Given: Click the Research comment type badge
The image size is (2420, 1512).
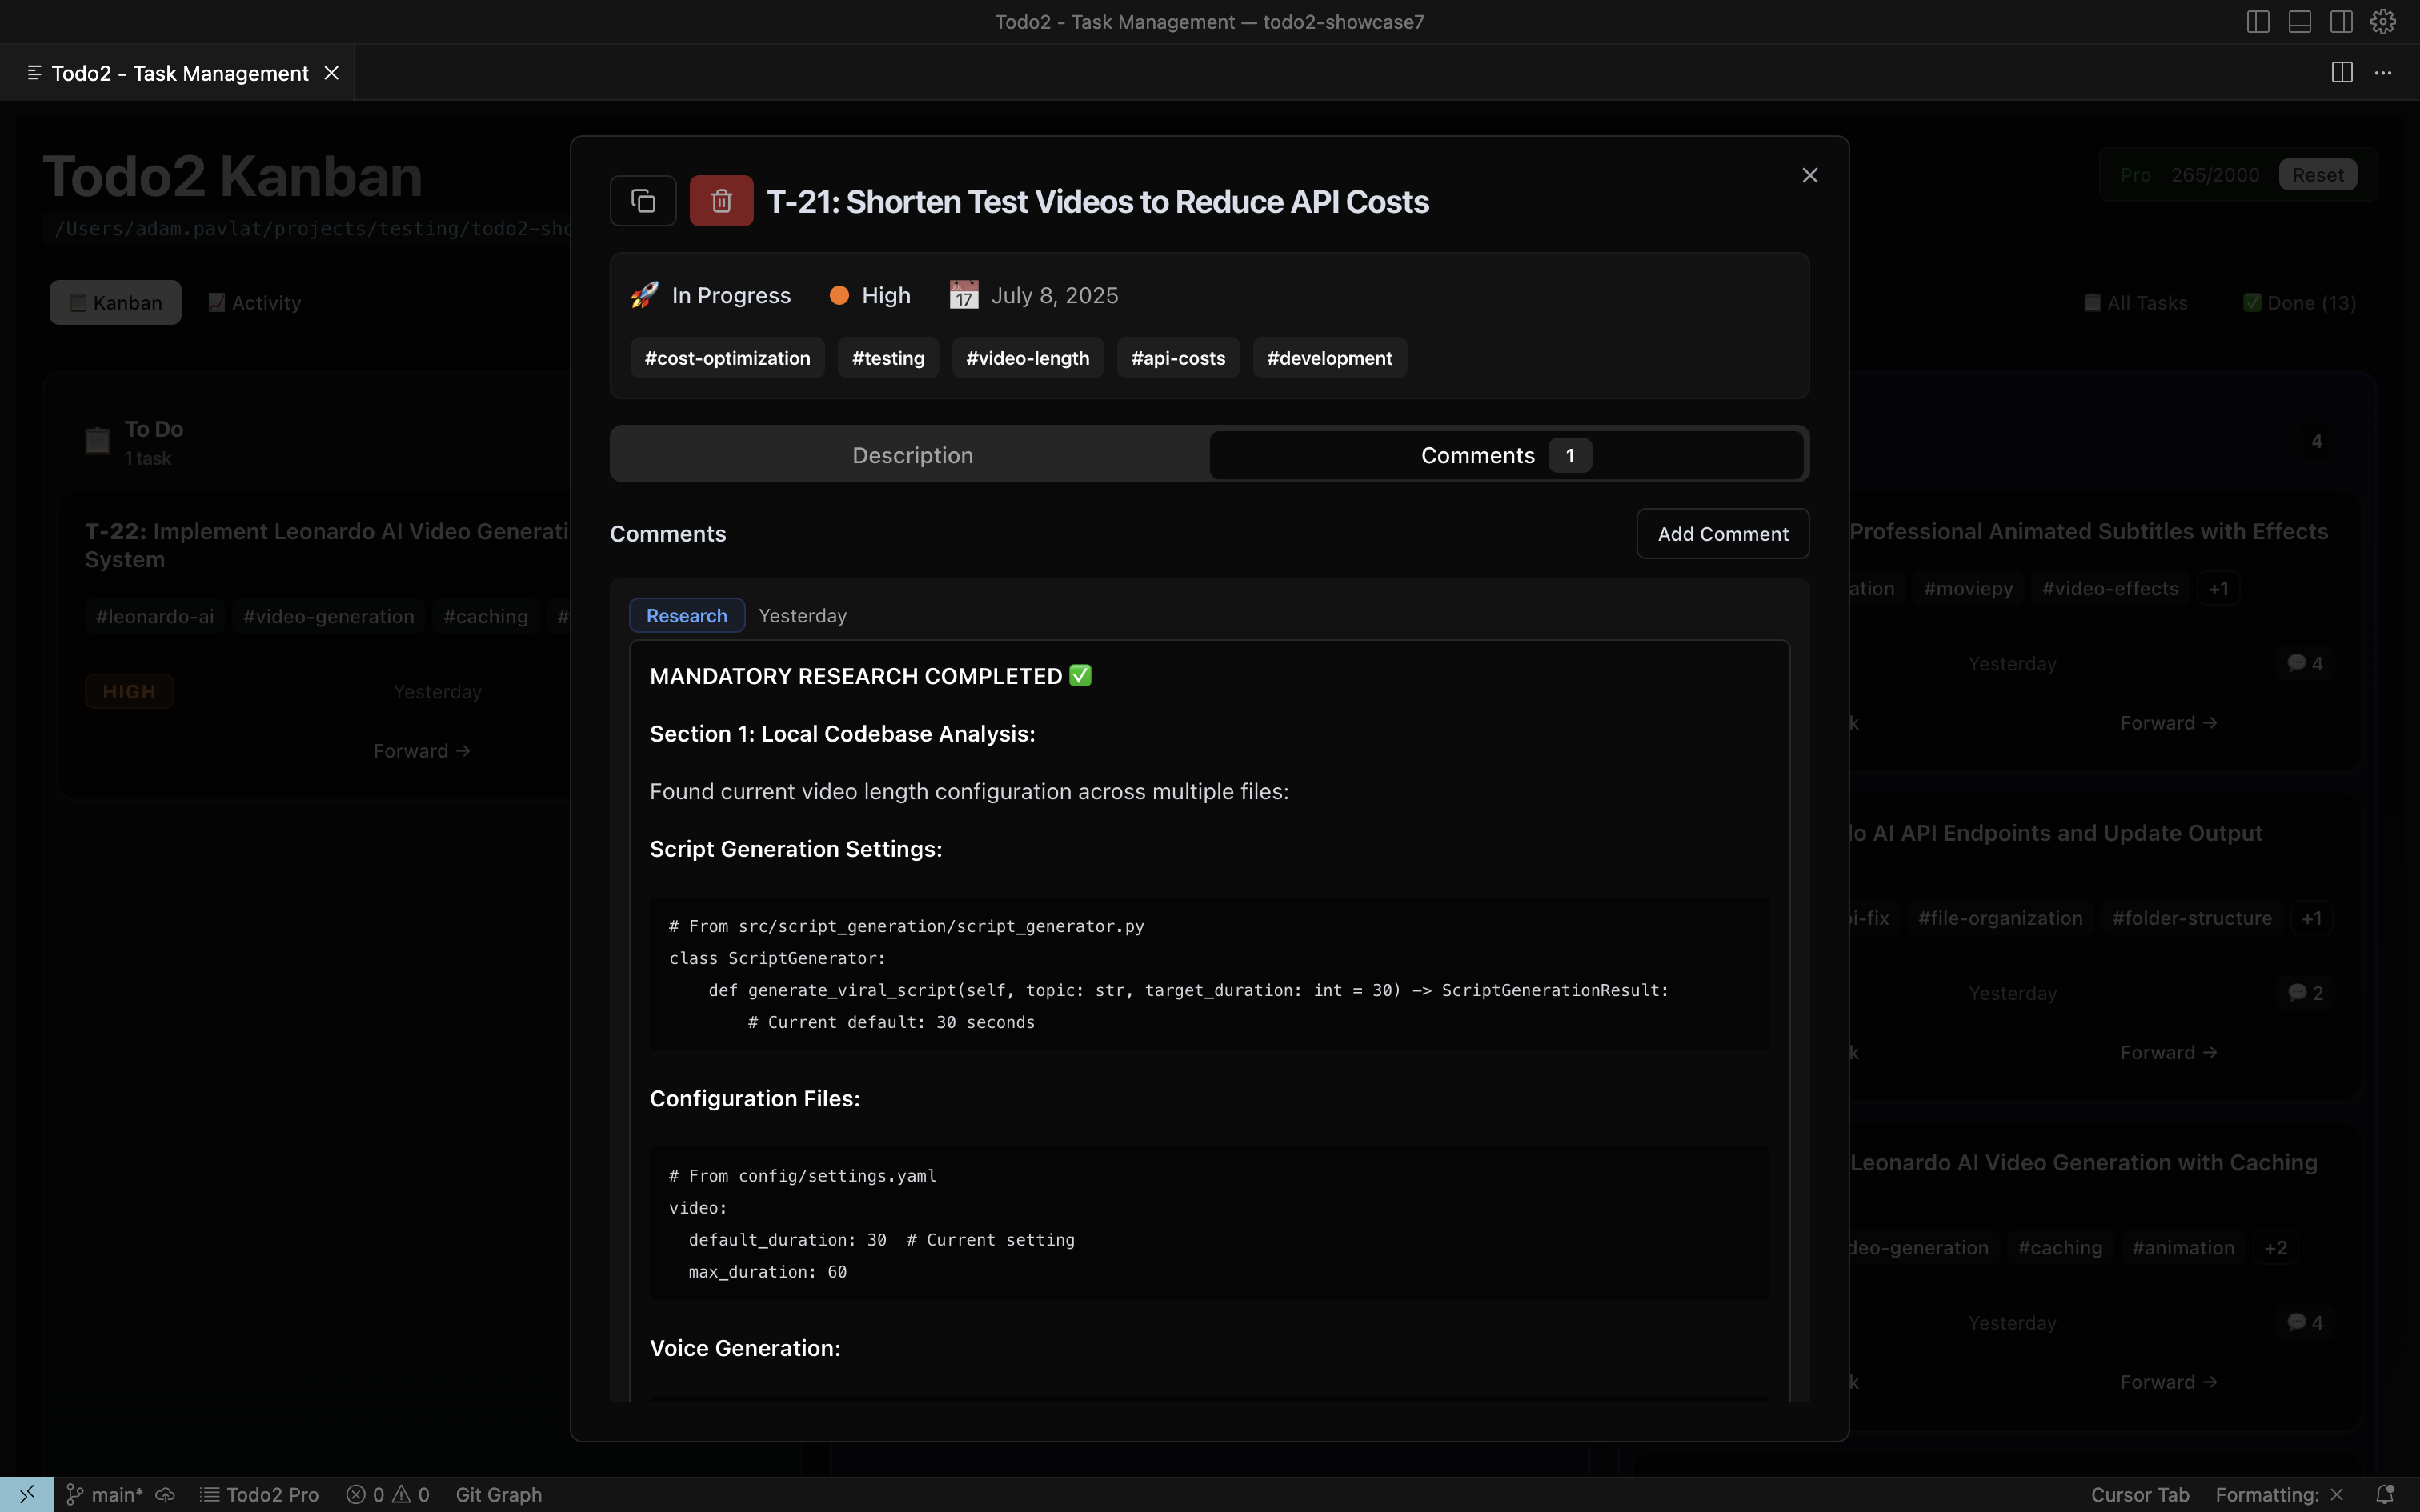Looking at the screenshot, I should pyautogui.click(x=686, y=616).
